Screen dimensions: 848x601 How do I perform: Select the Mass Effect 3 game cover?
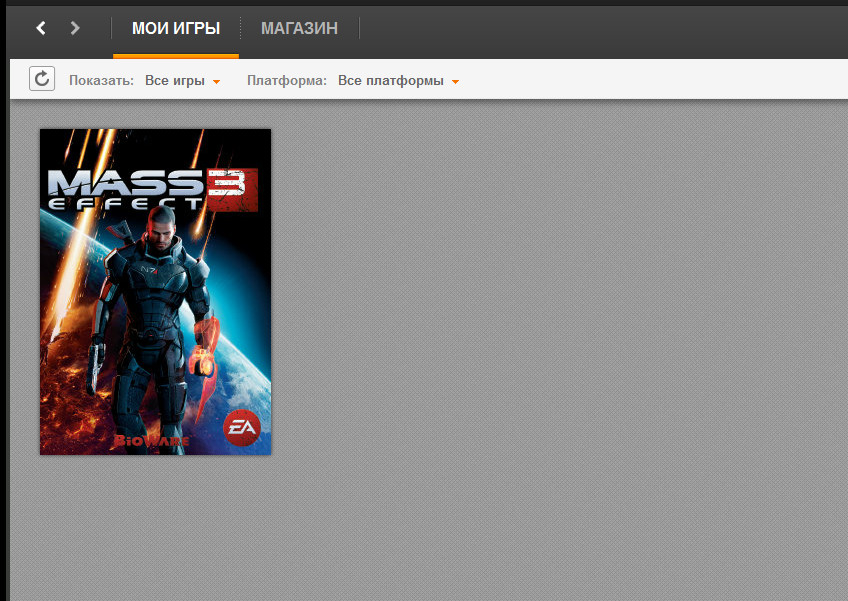[x=155, y=292]
